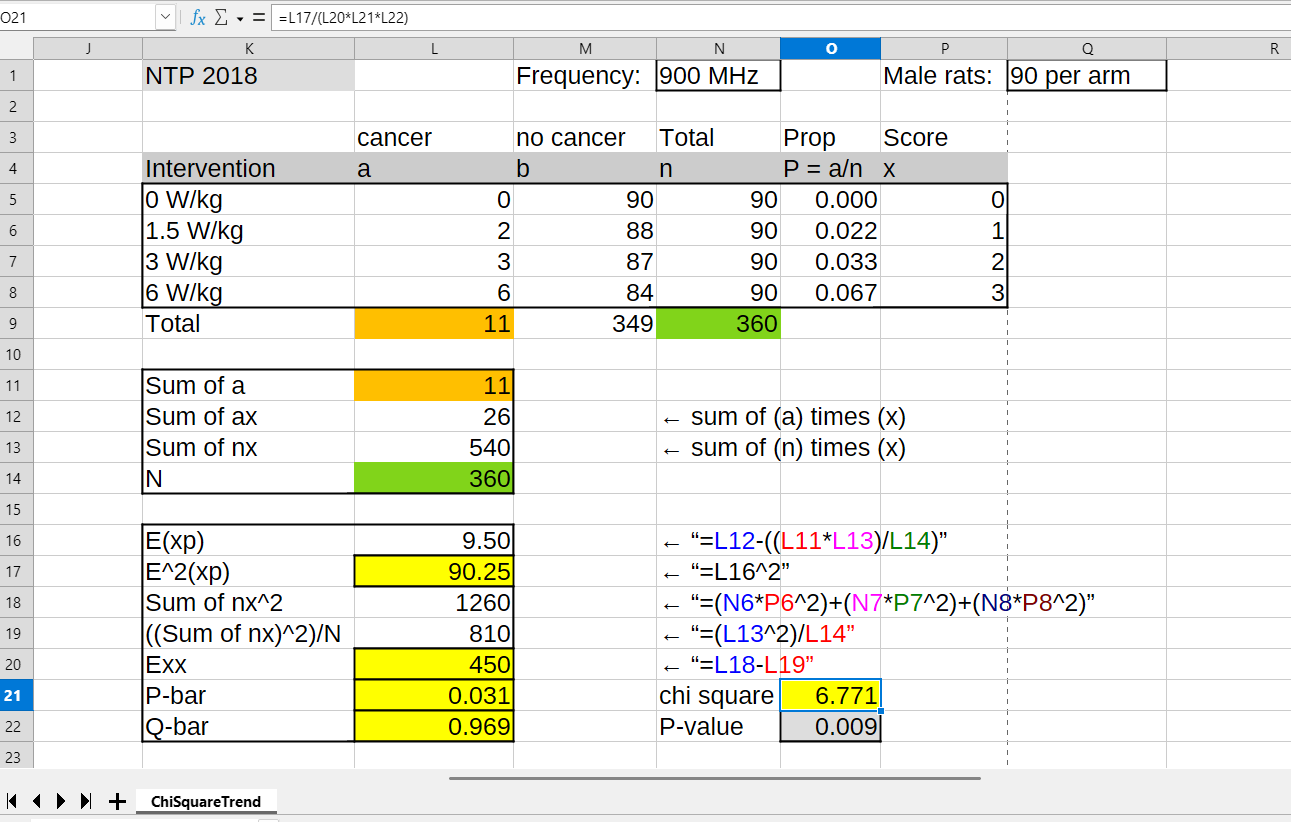
Task: Add a new sheet with plus icon
Action: click(117, 801)
